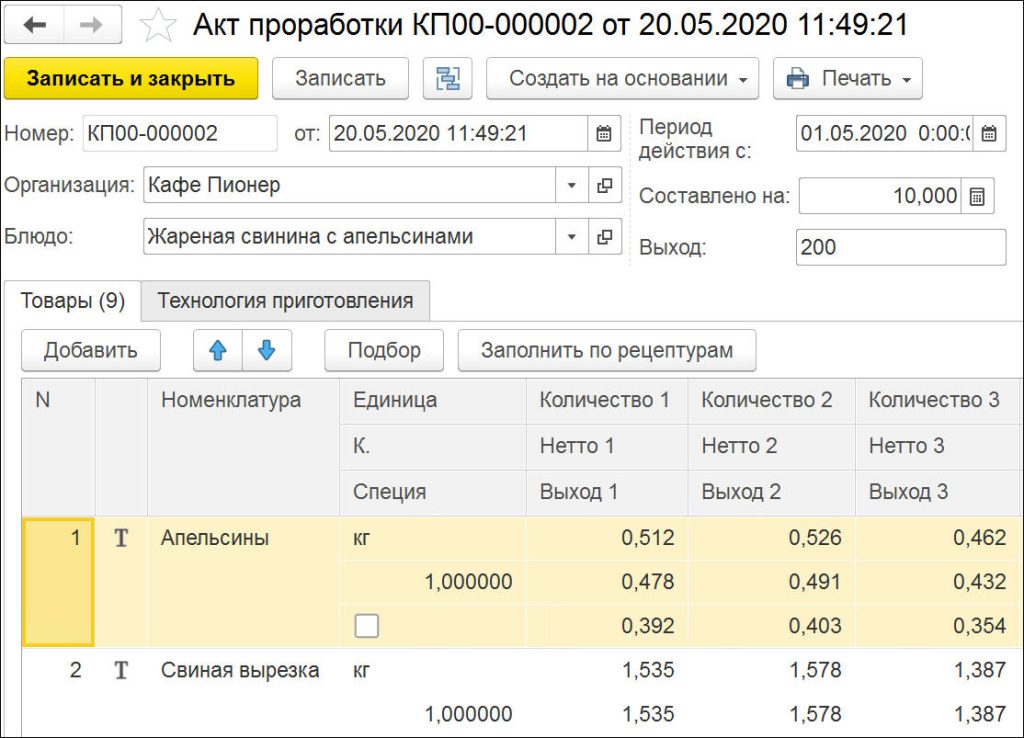Screen dimensions: 1024x738
Task: Move row up with blue arrow
Action: 218,351
